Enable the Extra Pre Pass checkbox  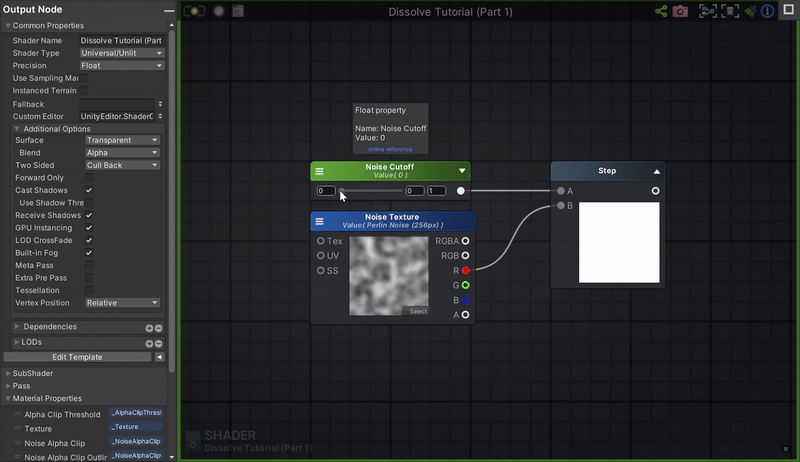(89, 278)
